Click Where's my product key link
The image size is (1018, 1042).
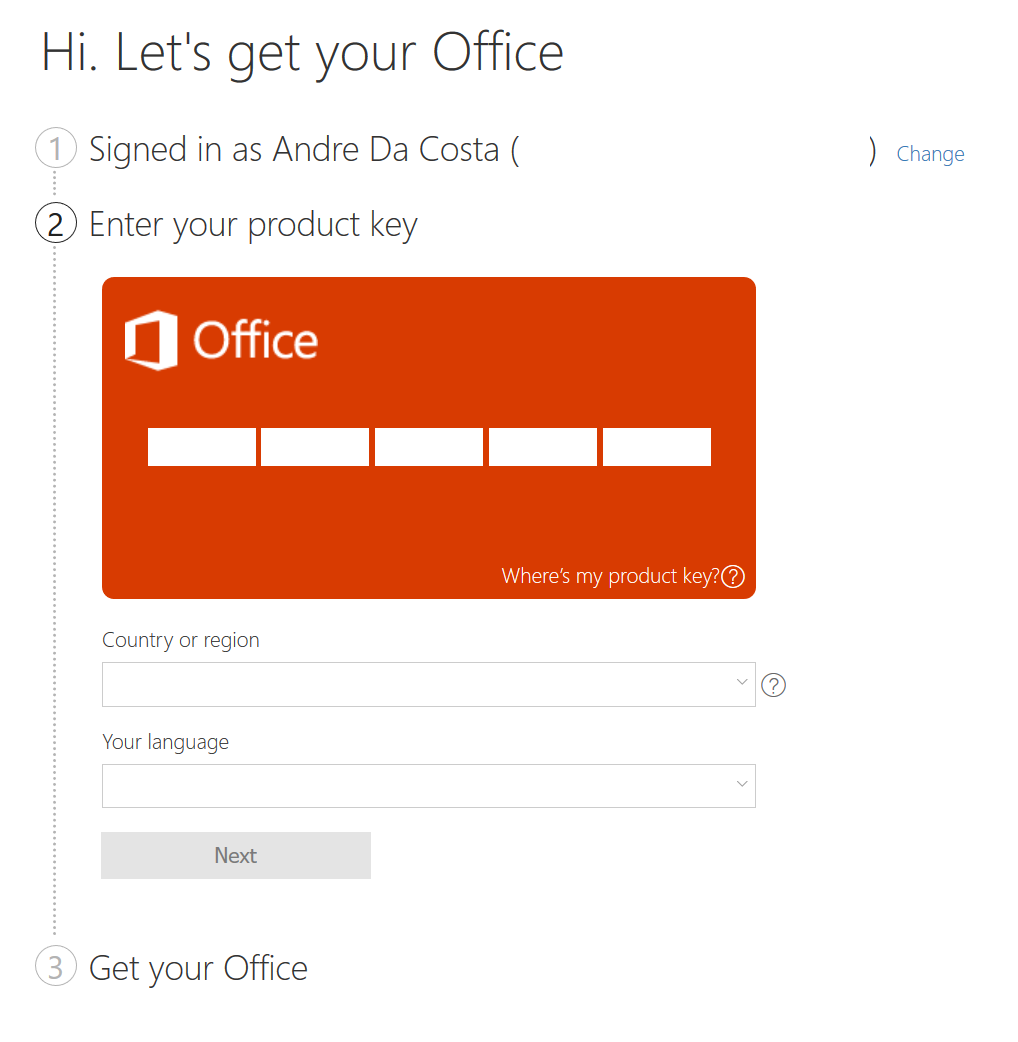pyautogui.click(x=610, y=576)
